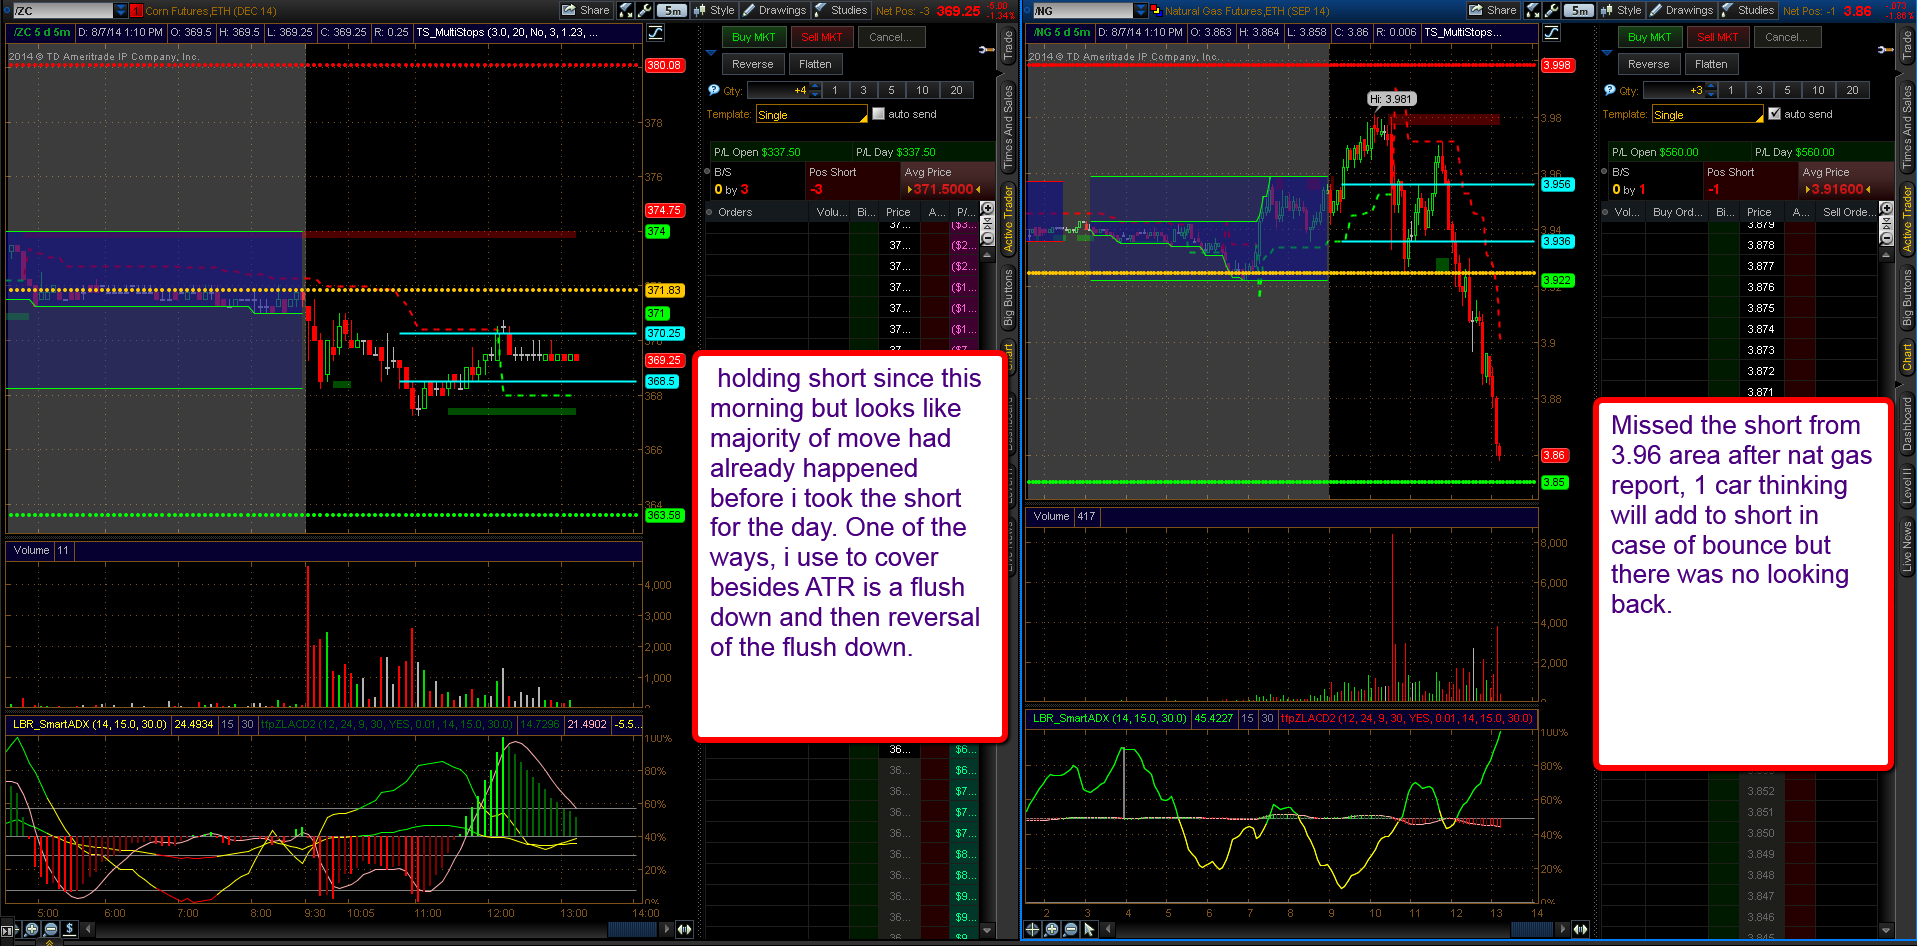Open Drawings menu on the /ZC chart

tap(774, 10)
